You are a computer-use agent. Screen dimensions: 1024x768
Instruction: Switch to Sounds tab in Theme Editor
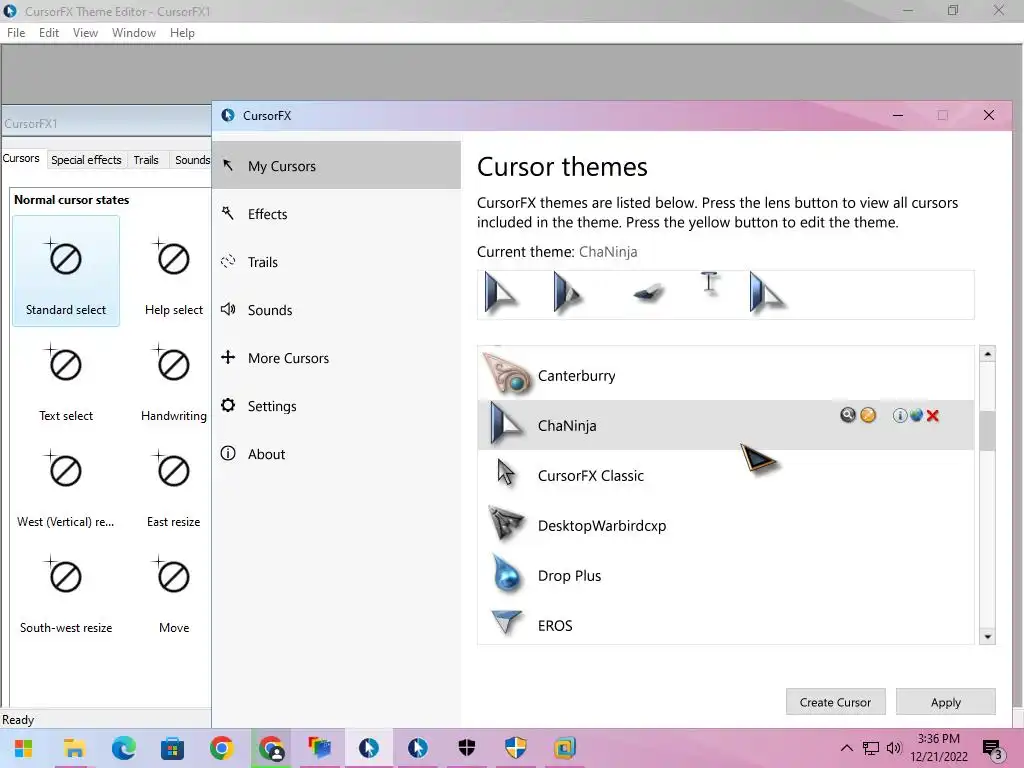tap(192, 160)
